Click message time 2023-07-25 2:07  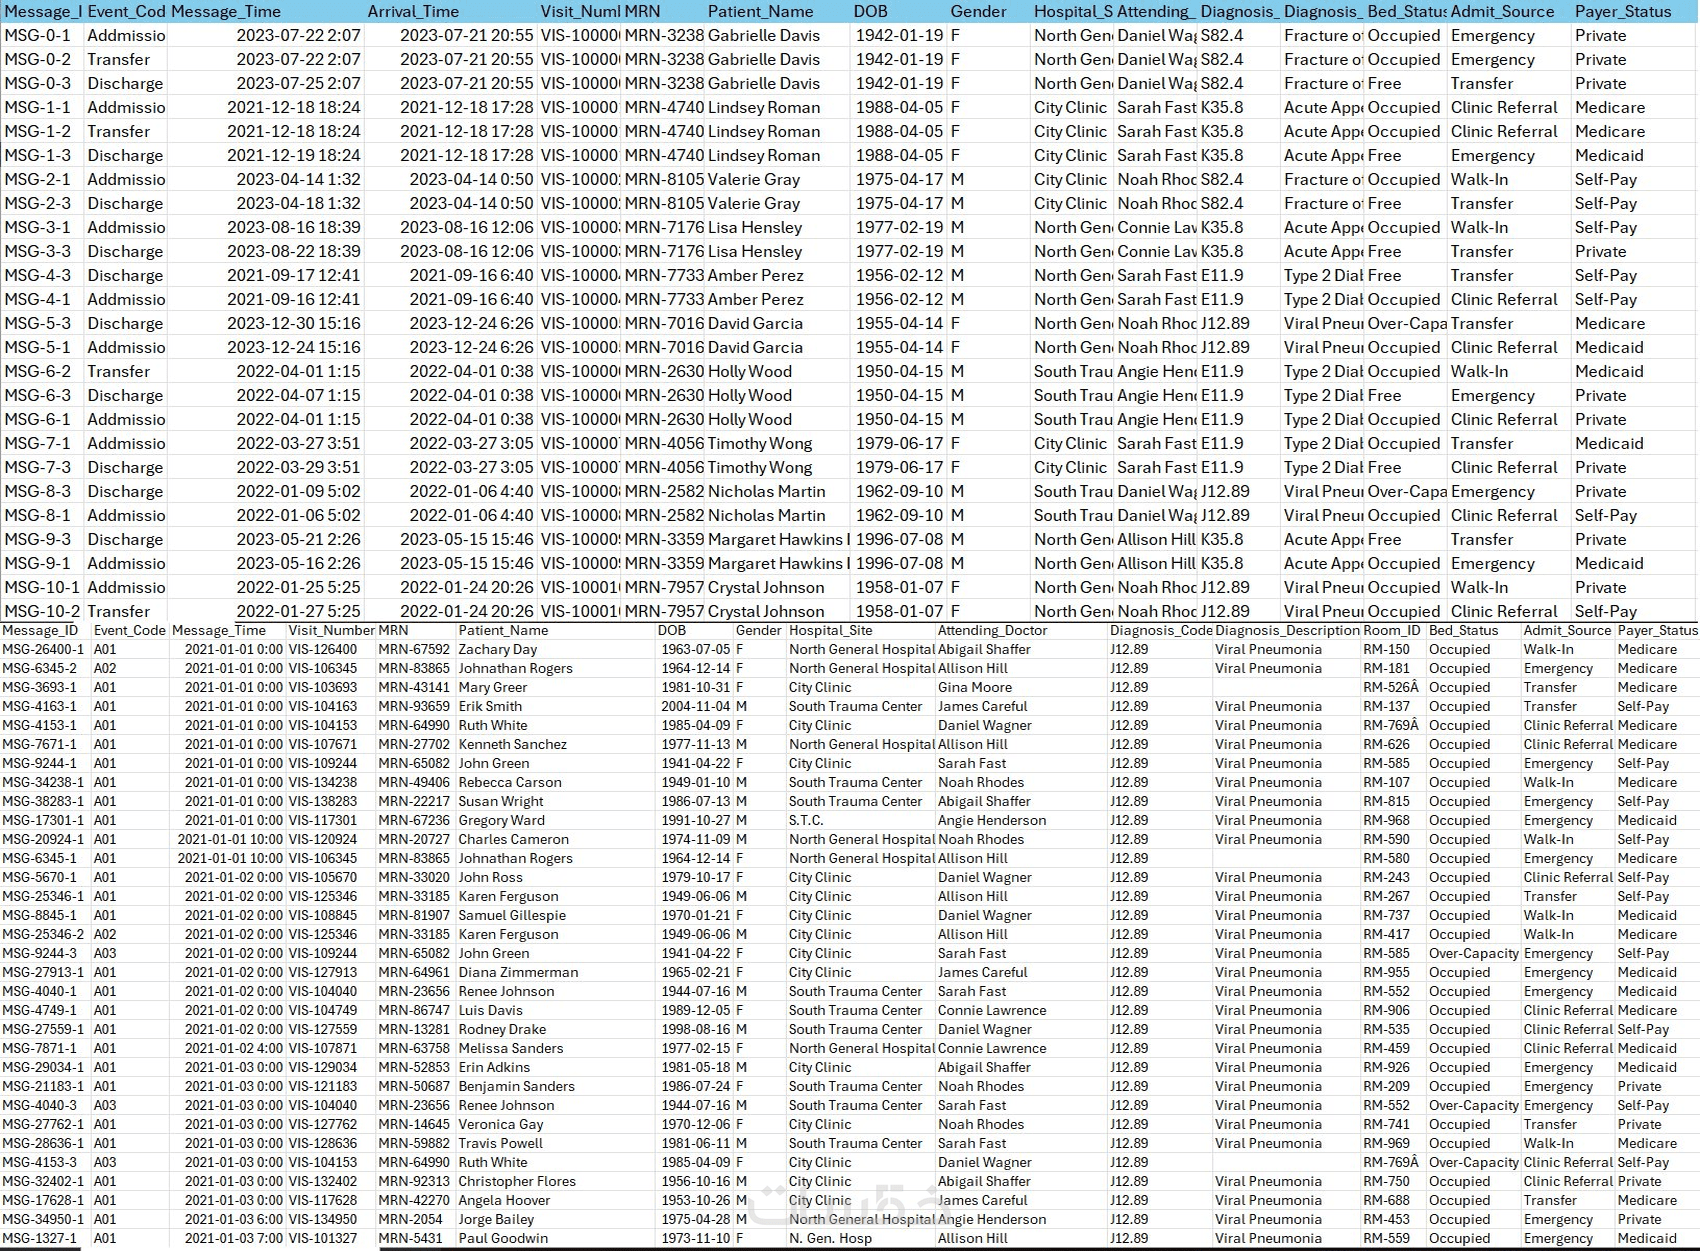298,83
